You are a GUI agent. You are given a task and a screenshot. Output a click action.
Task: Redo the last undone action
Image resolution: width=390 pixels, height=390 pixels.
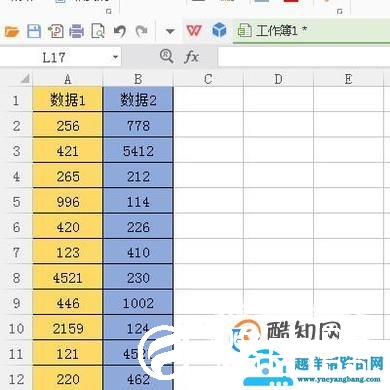tap(141, 31)
